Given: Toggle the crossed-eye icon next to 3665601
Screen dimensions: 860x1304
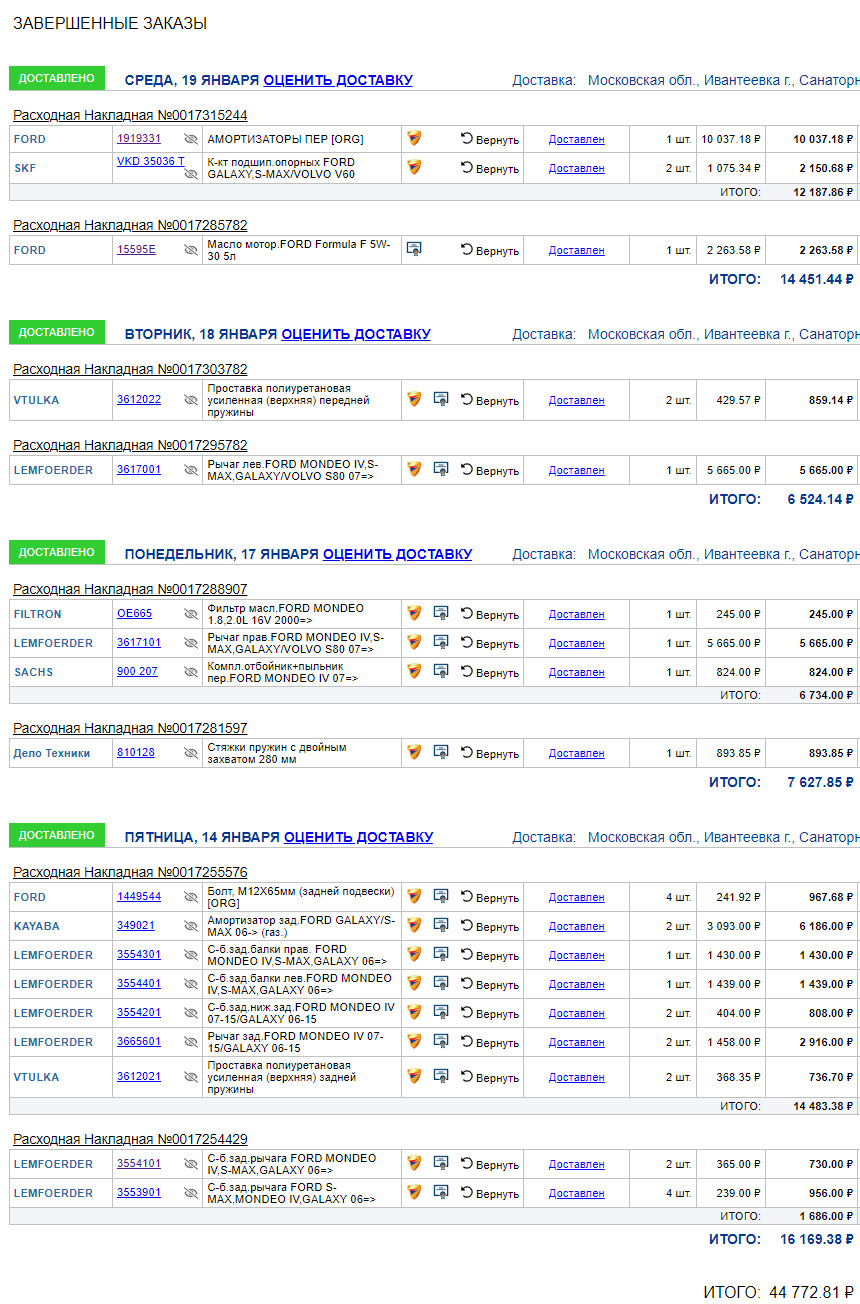Looking at the screenshot, I should pyautogui.click(x=191, y=1042).
